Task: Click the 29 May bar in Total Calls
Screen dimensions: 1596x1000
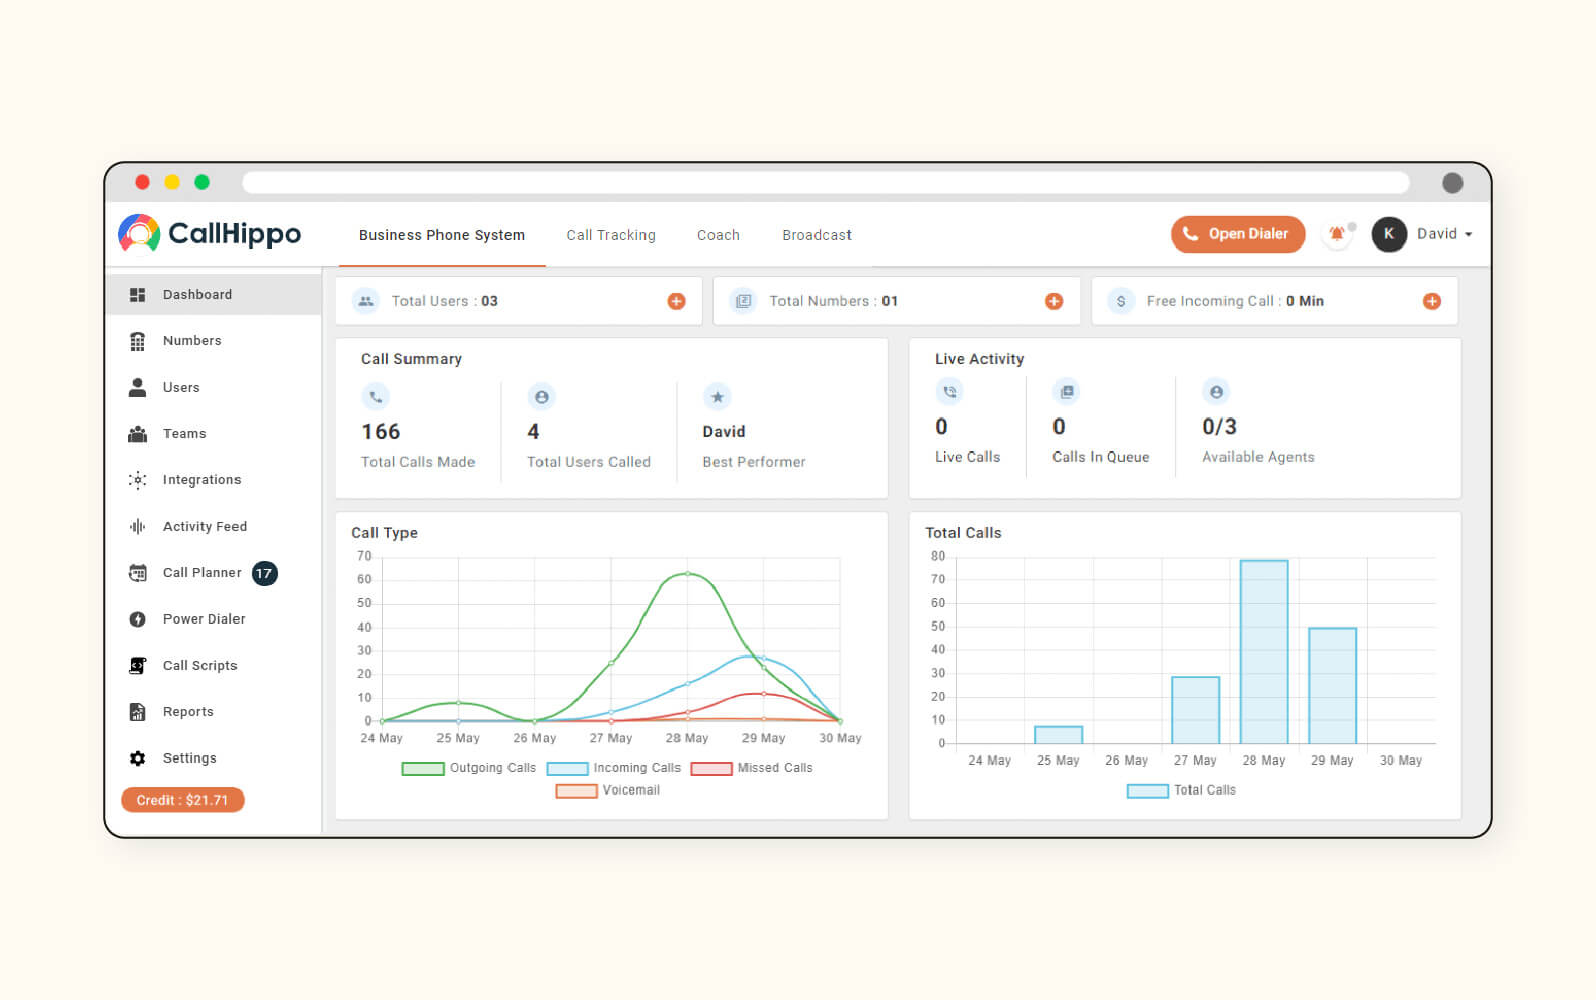Action: [x=1332, y=686]
